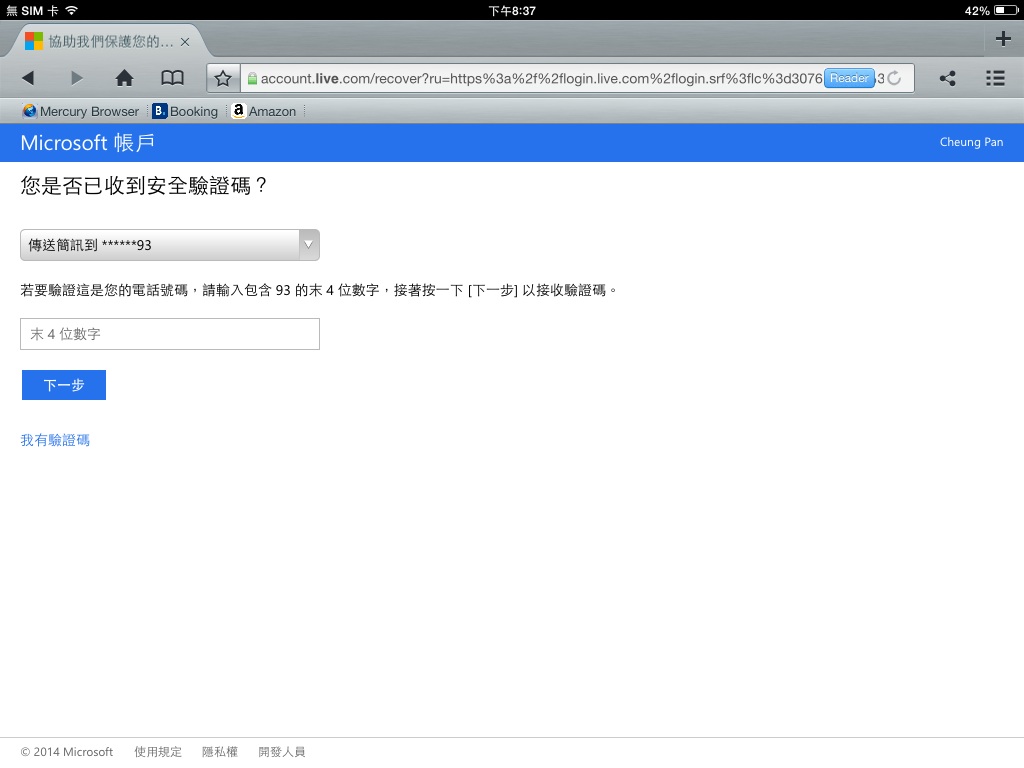
Task: Open the 開發人員 footer link
Action: pyautogui.click(x=281, y=752)
